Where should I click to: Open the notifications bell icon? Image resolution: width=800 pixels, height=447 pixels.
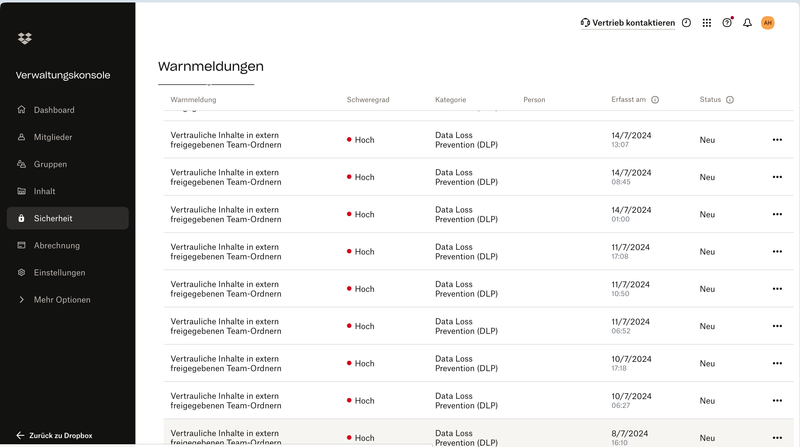pos(747,23)
